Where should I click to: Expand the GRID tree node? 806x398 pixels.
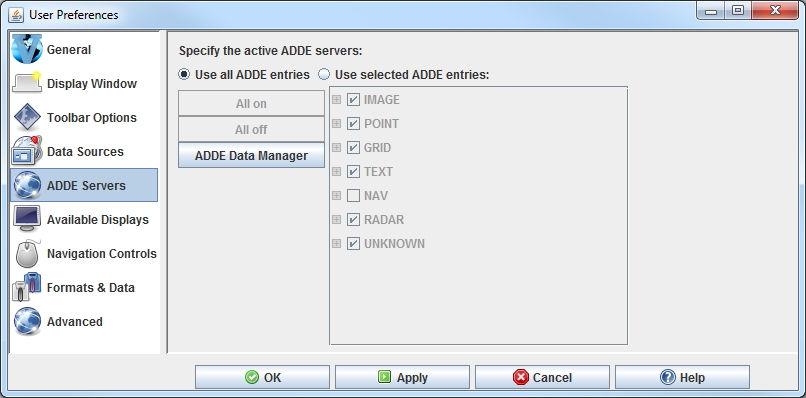coord(336,148)
